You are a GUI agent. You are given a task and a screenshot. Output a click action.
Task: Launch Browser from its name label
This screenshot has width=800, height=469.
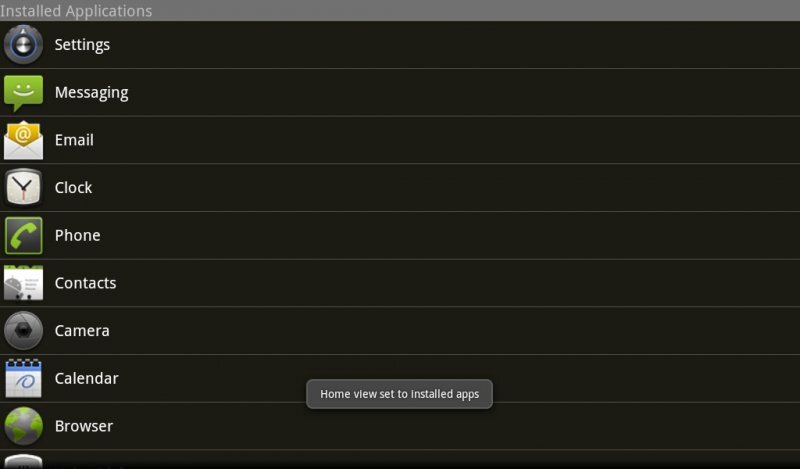[83, 426]
